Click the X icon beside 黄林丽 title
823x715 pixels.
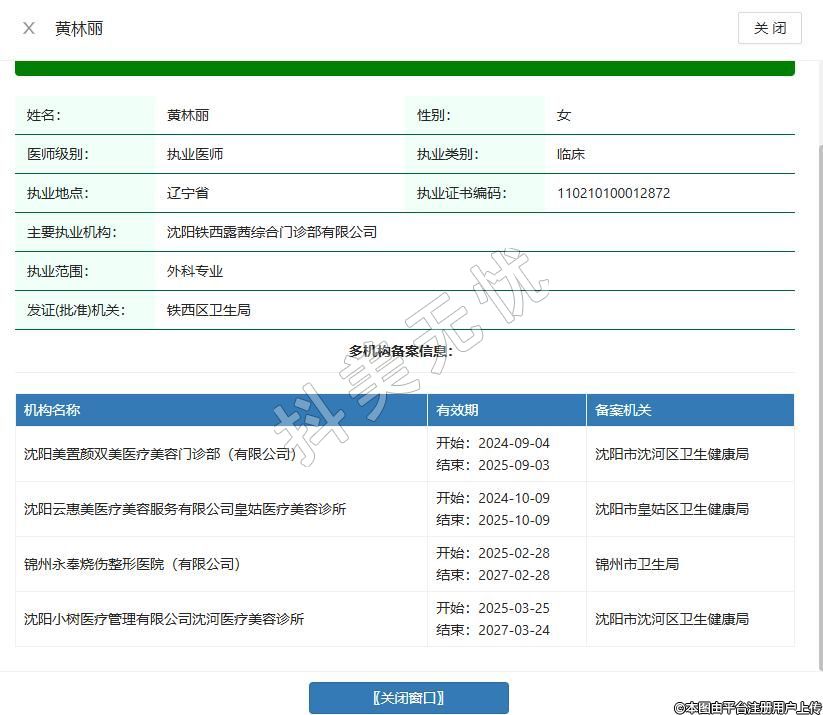[29, 28]
